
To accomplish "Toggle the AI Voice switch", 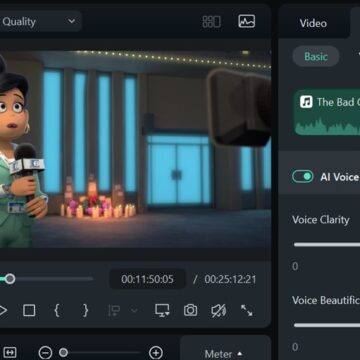I will 303,176.
